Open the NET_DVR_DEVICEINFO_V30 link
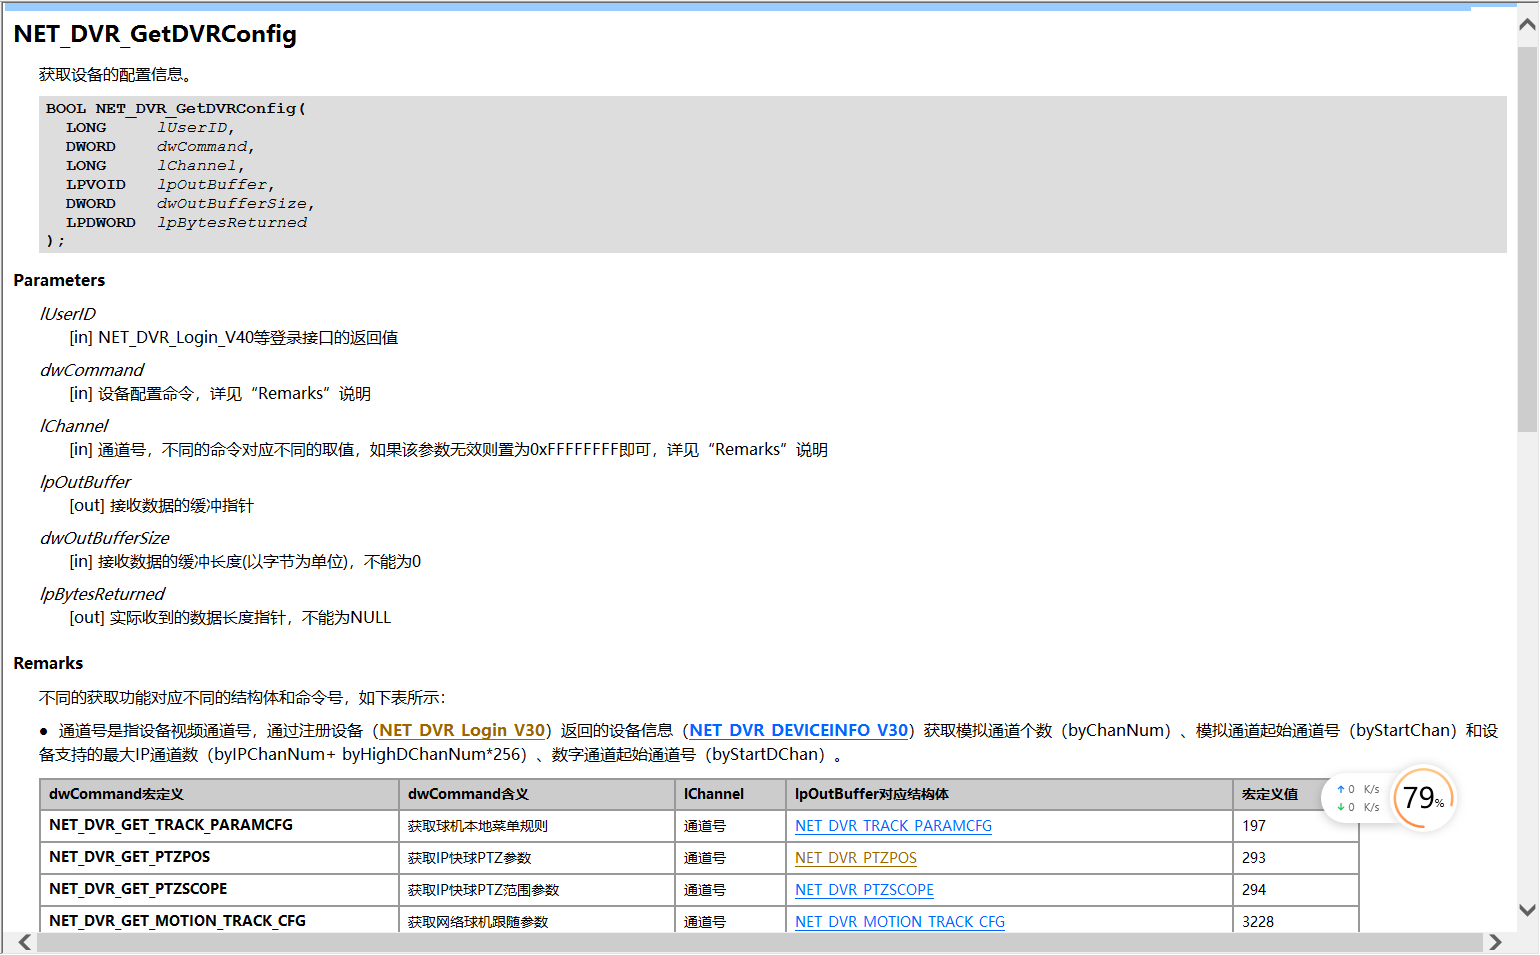Viewport: 1540px width, 955px height. [797, 730]
